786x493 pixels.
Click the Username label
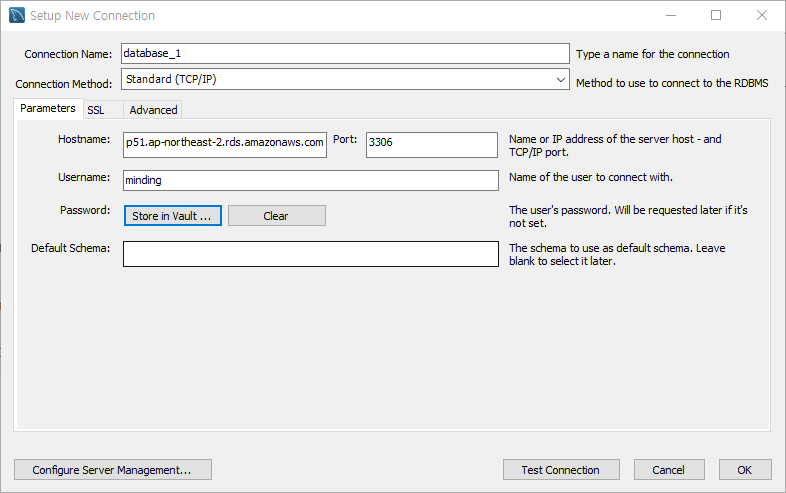[x=84, y=177]
